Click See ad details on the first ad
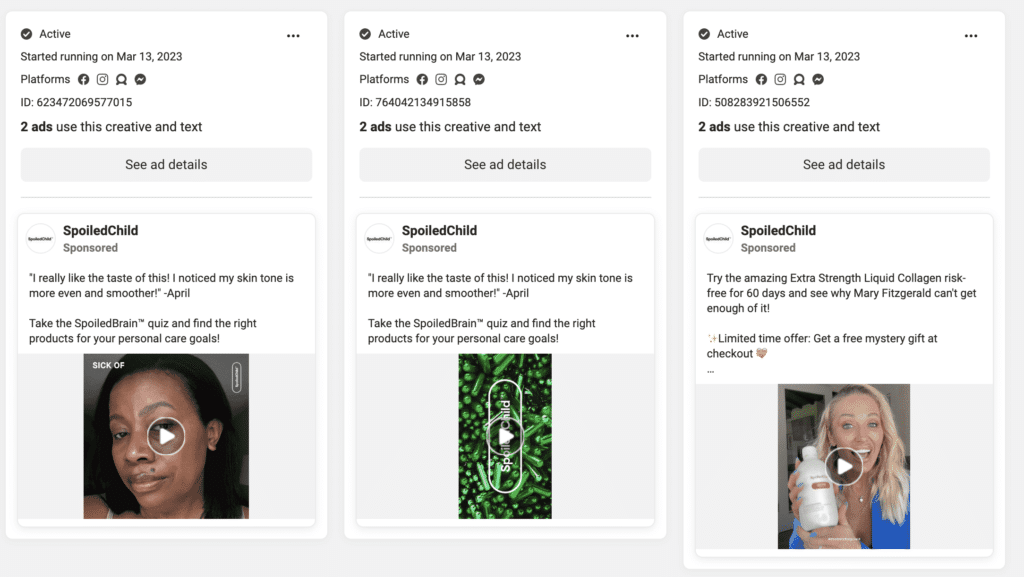 pos(166,165)
